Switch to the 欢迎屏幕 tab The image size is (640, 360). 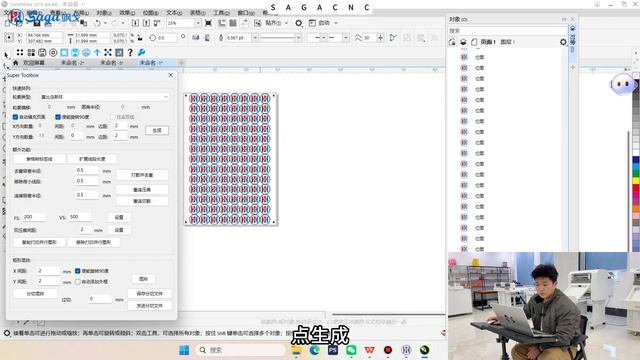point(34,63)
